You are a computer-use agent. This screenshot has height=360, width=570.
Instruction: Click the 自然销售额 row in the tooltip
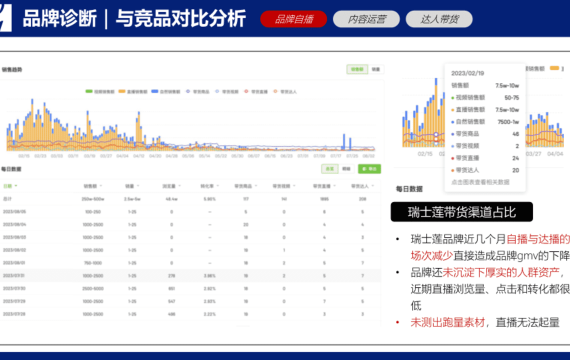click(x=485, y=121)
